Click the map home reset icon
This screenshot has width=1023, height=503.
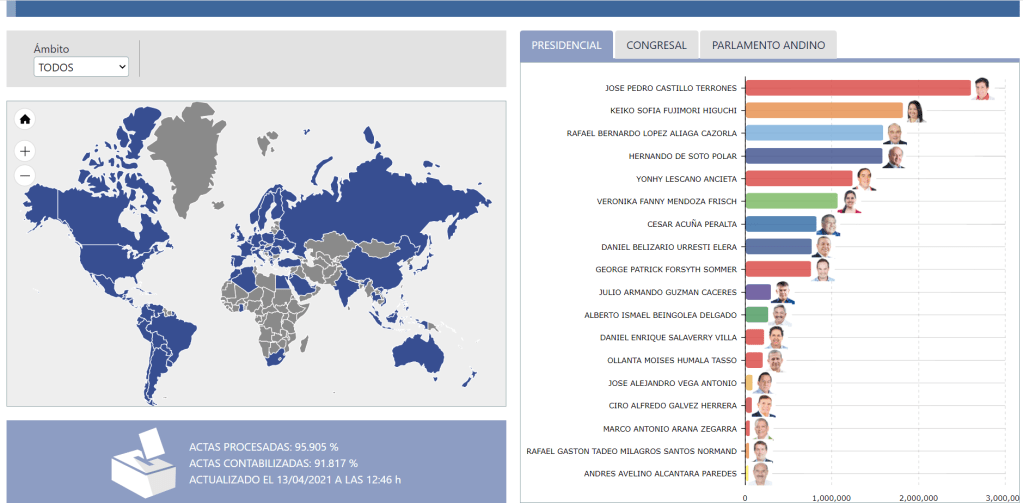pos(25,120)
